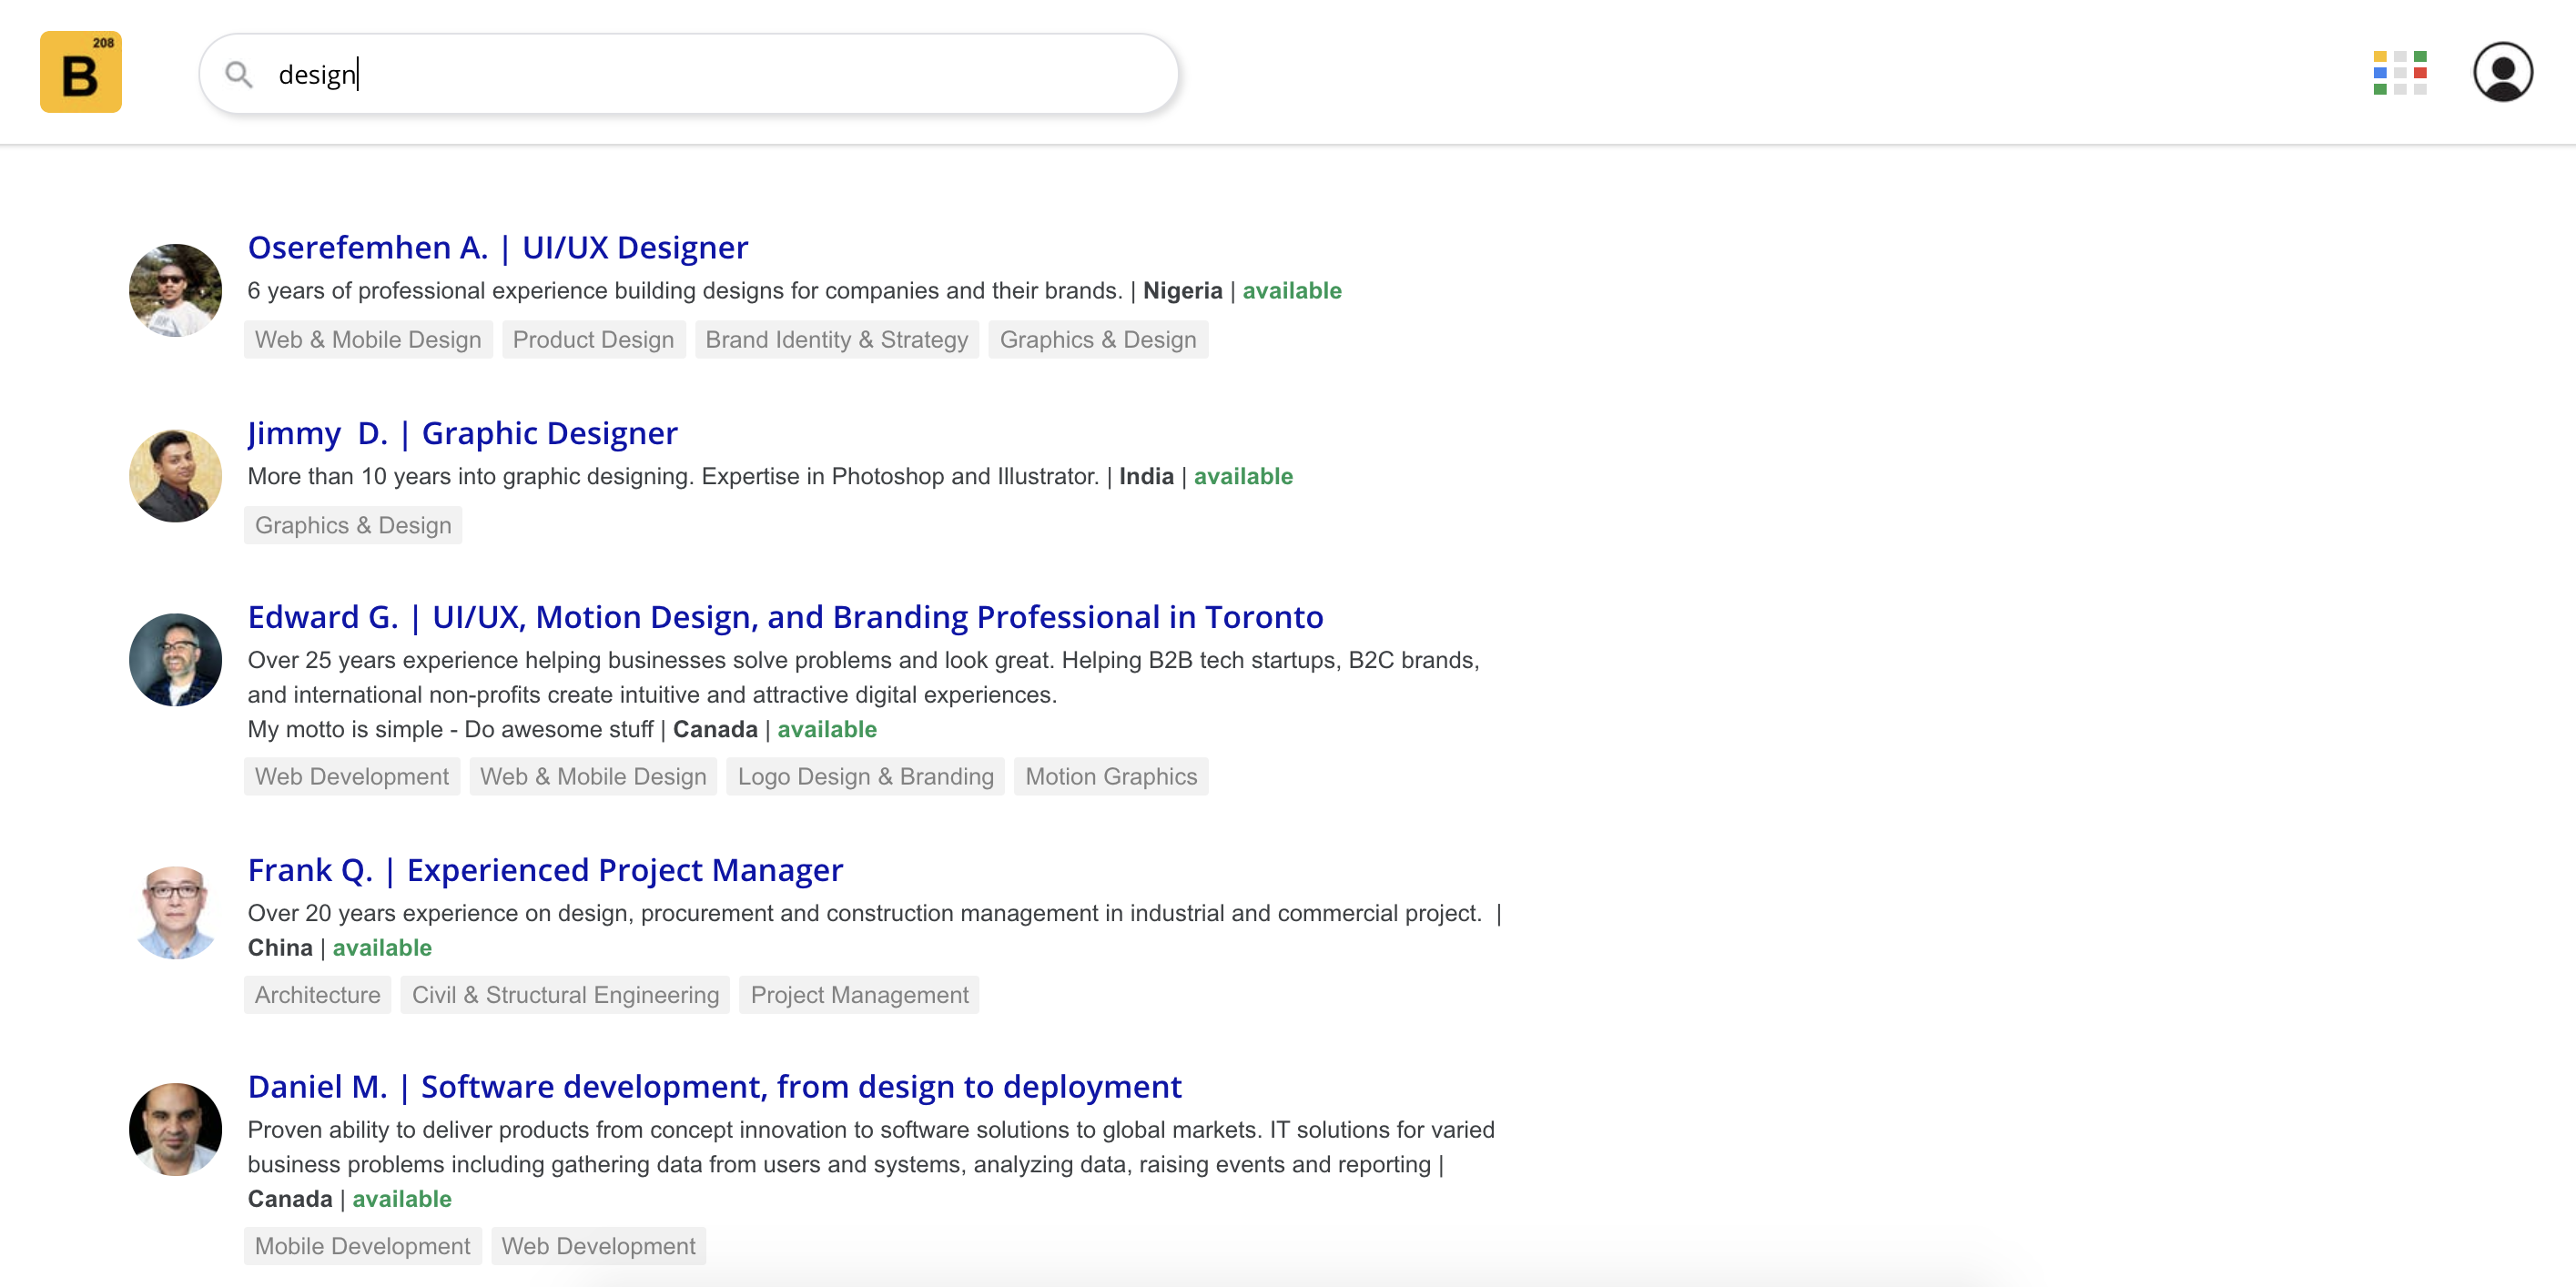Click the yellow B logo icon
This screenshot has width=2576, height=1287.
(80, 71)
